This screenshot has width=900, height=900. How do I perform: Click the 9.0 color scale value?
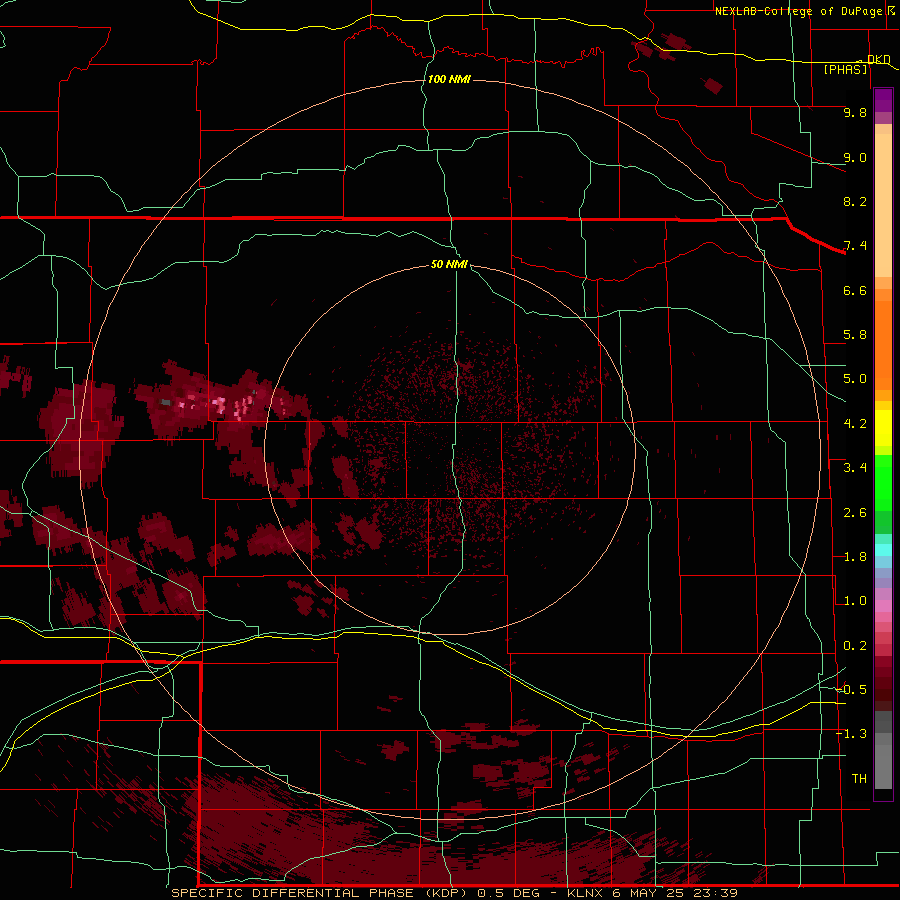(855, 157)
